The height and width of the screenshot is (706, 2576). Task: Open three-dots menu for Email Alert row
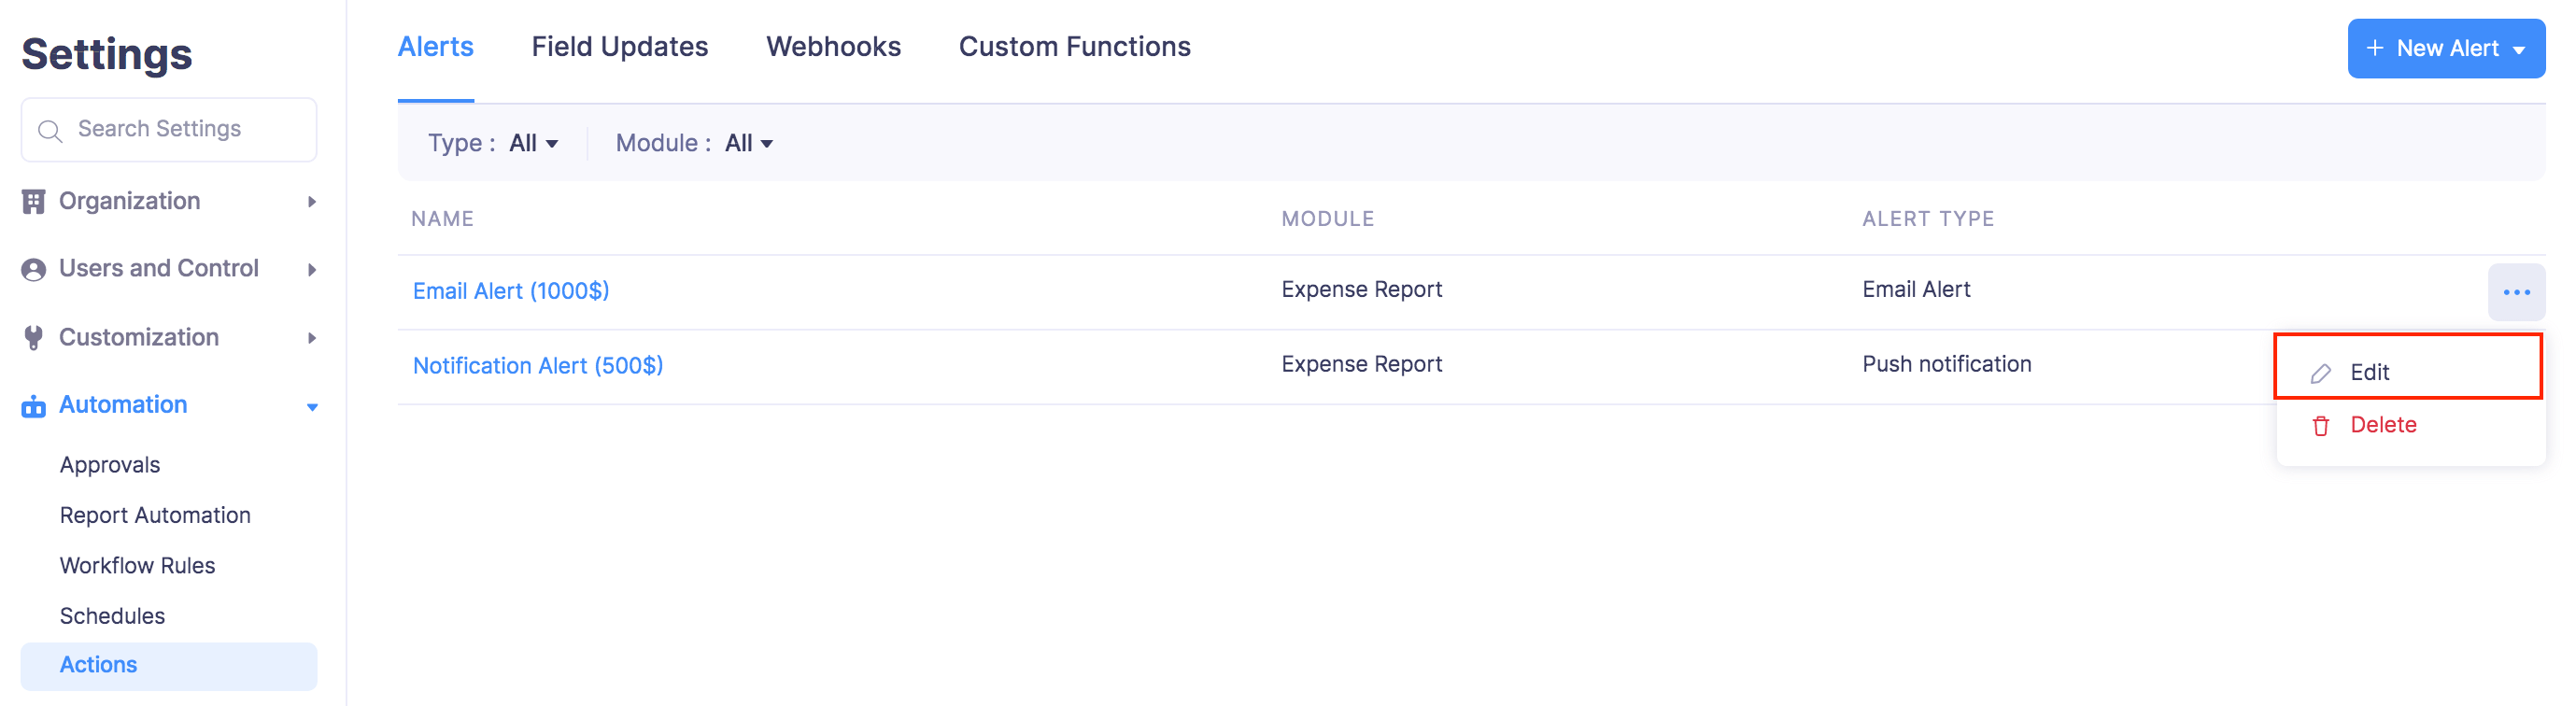(x=2515, y=292)
